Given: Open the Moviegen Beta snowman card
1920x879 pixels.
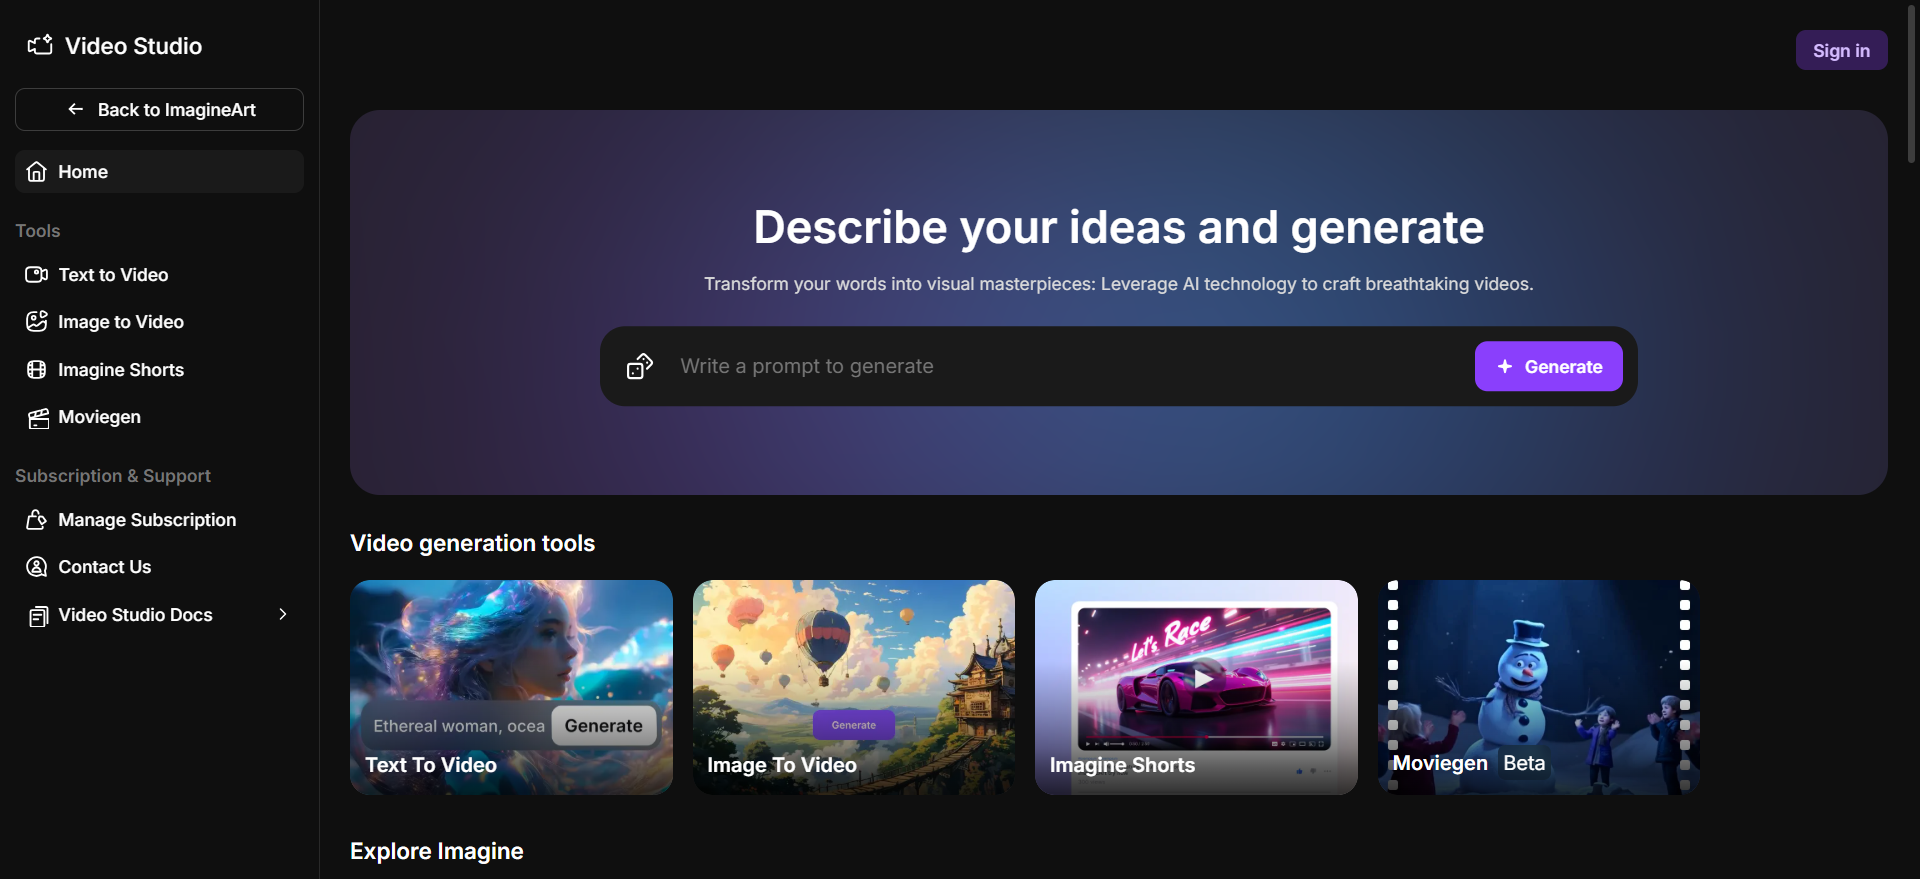Looking at the screenshot, I should (x=1539, y=688).
